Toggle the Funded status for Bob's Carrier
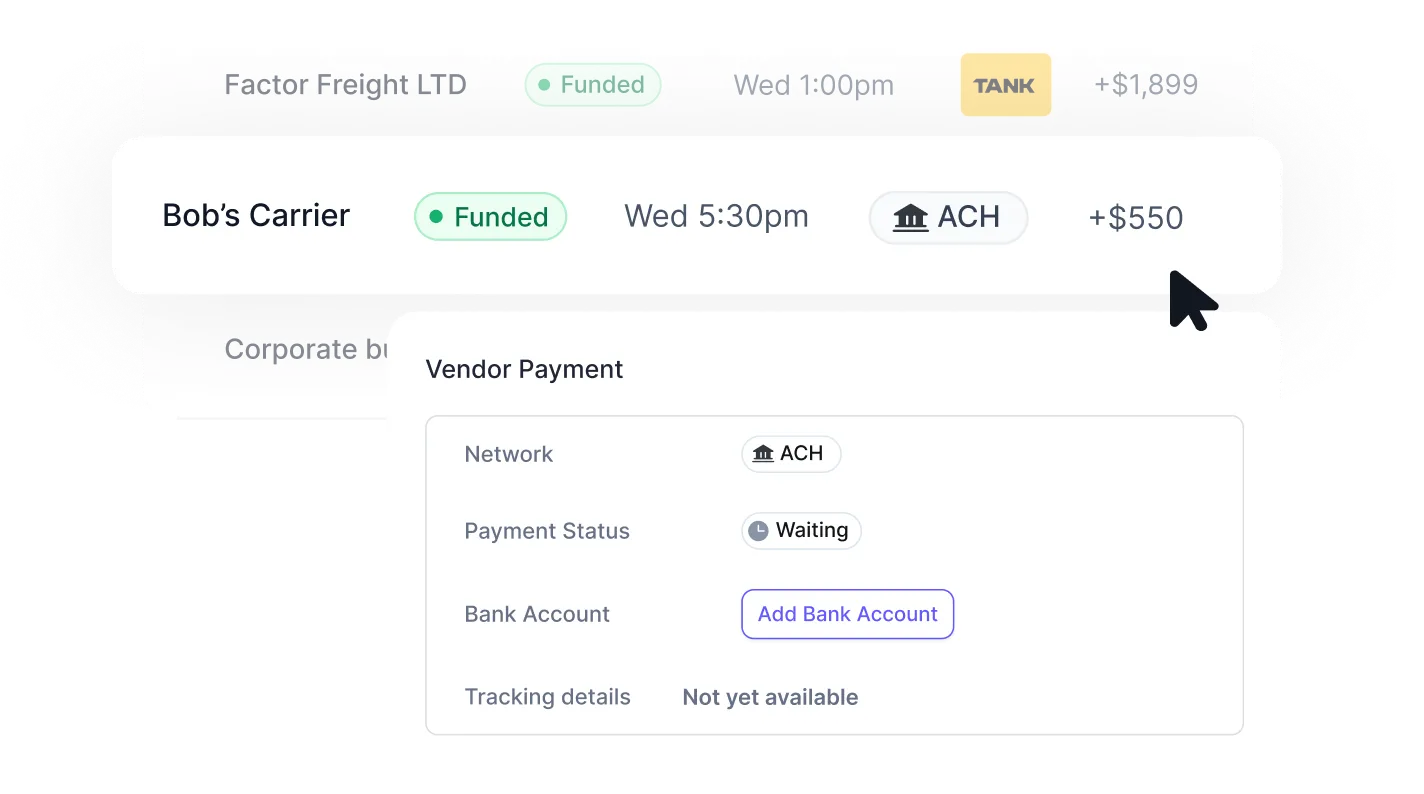This screenshot has height=794, width=1424. click(490, 216)
